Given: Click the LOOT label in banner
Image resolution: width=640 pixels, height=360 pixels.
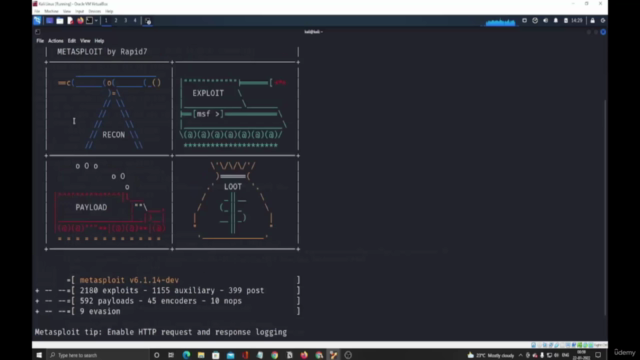Looking at the screenshot, I should click(233, 187).
